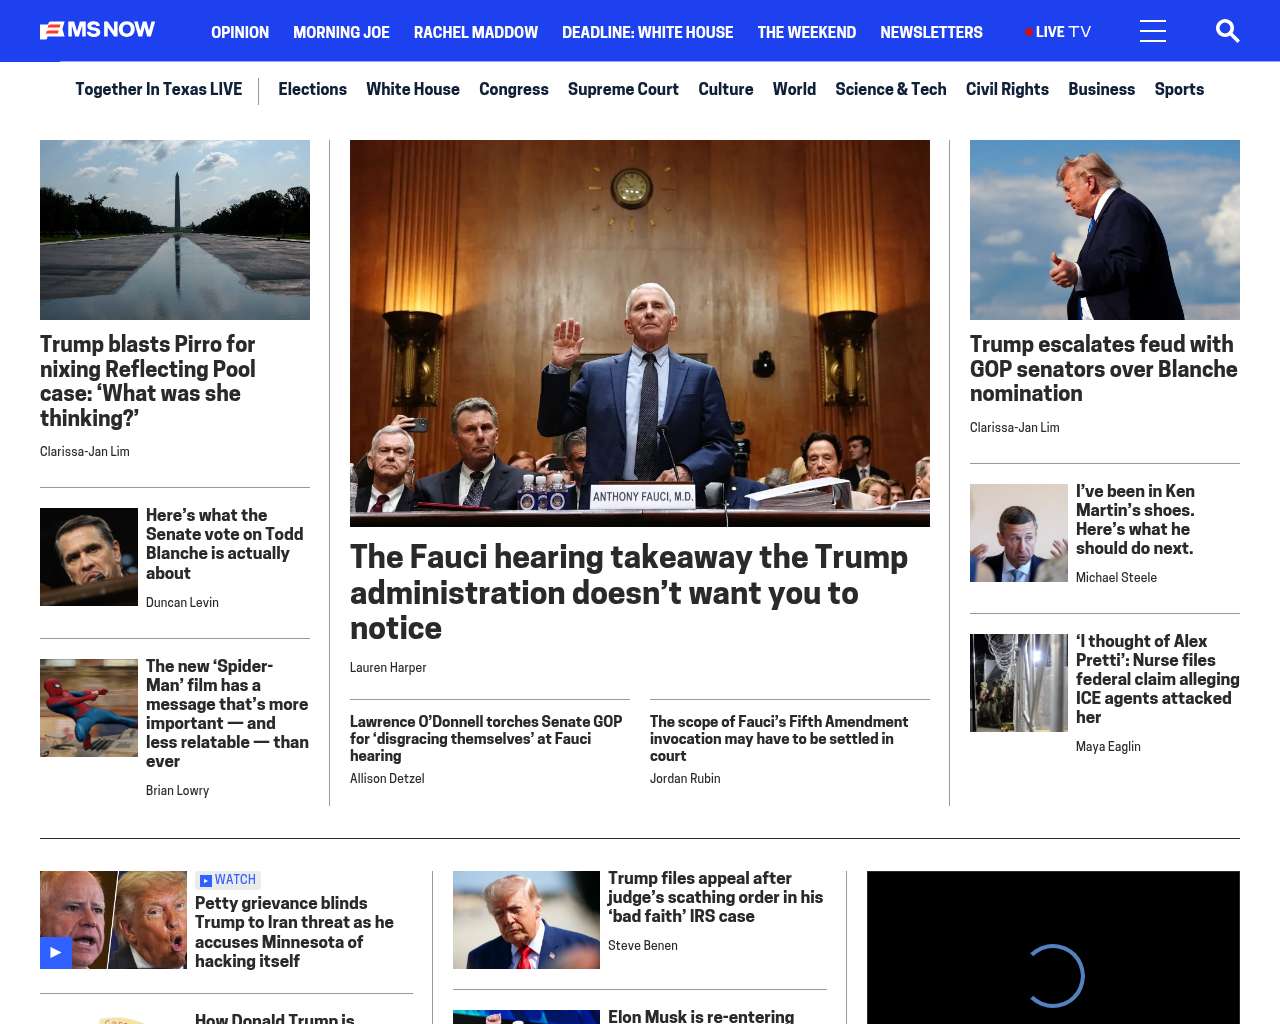Open Duncan Levin author page
Image resolution: width=1280 pixels, height=1024 pixels.
click(182, 603)
